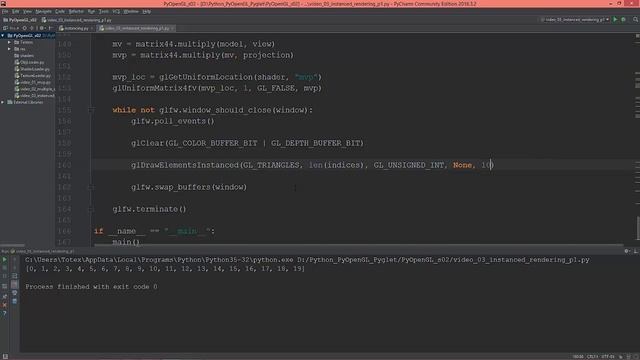Close the instancing.py editor tab
The height and width of the screenshot is (360, 640).
91,28
